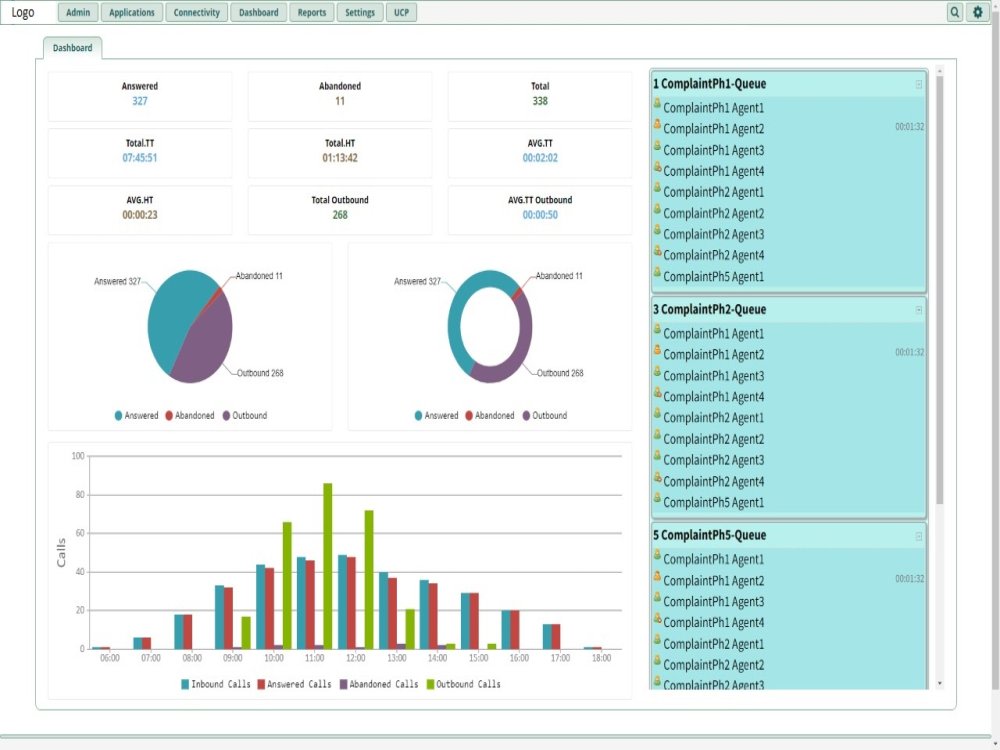1000x750 pixels.
Task: Click ComplaintPh1 Agent2 status icon in ComplaintPh2-Queue
Action: tap(657, 351)
